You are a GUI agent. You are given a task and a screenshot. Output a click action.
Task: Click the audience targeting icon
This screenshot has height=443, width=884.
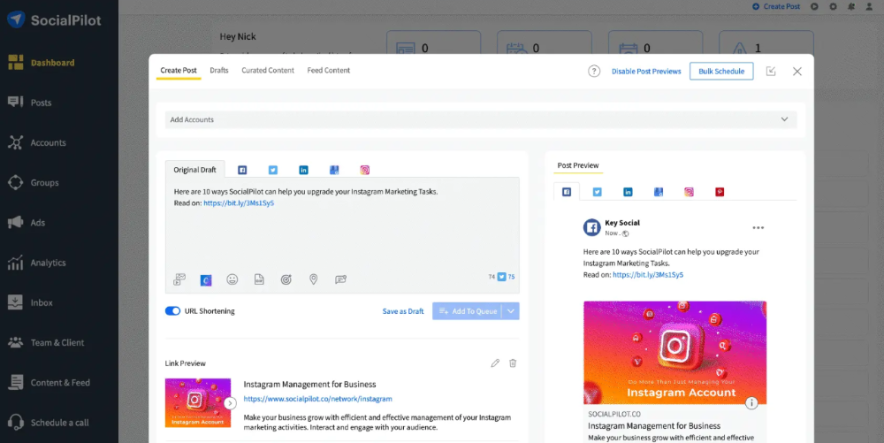click(x=286, y=279)
